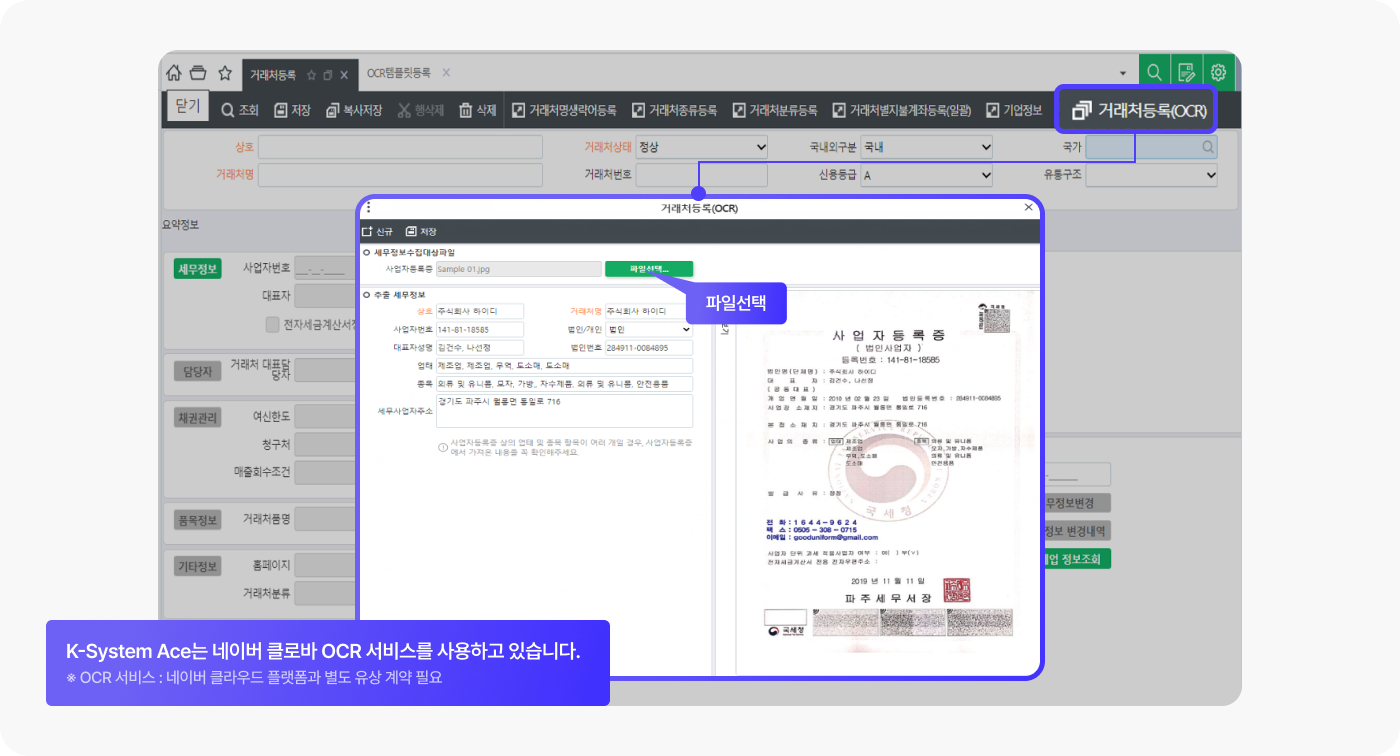Open 거래처종류등록
1400x756 pixels.
tap(675, 110)
